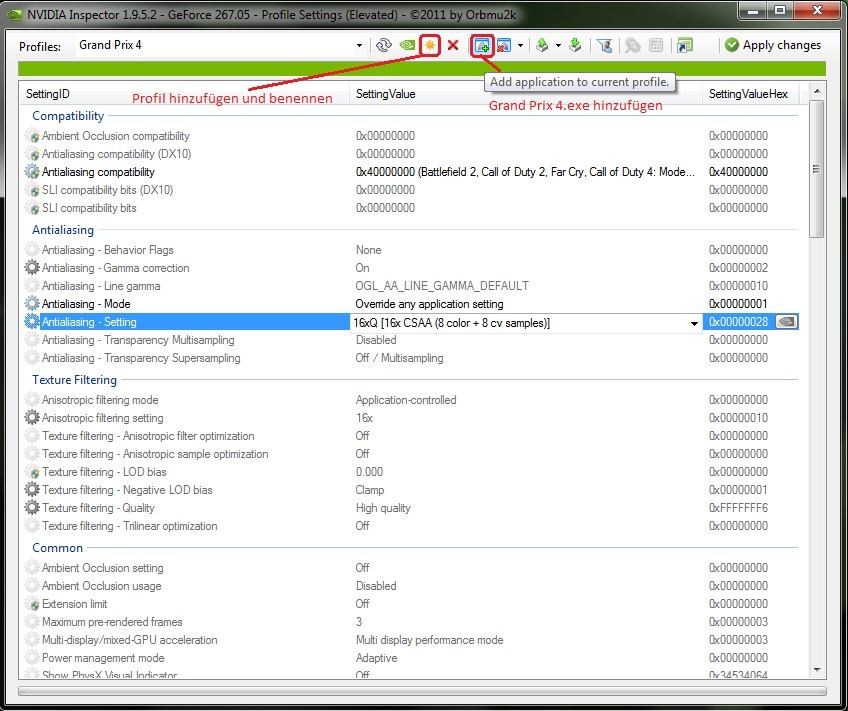This screenshot has width=848, height=711.
Task: Click the OGL_AA_LINE_GAMMA_DEFAULT value
Action: [x=442, y=286]
